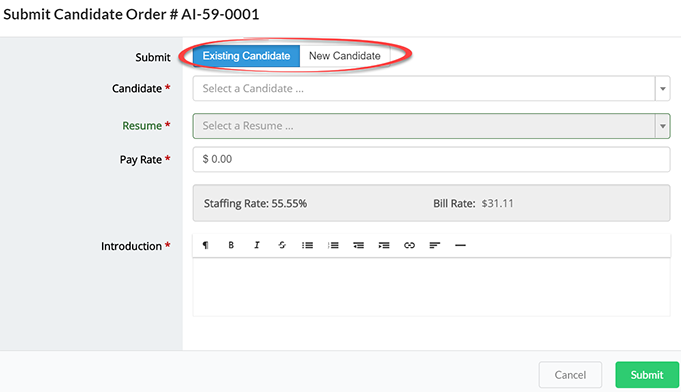Click the Candidate field label
The width and height of the screenshot is (681, 392).
coord(137,89)
